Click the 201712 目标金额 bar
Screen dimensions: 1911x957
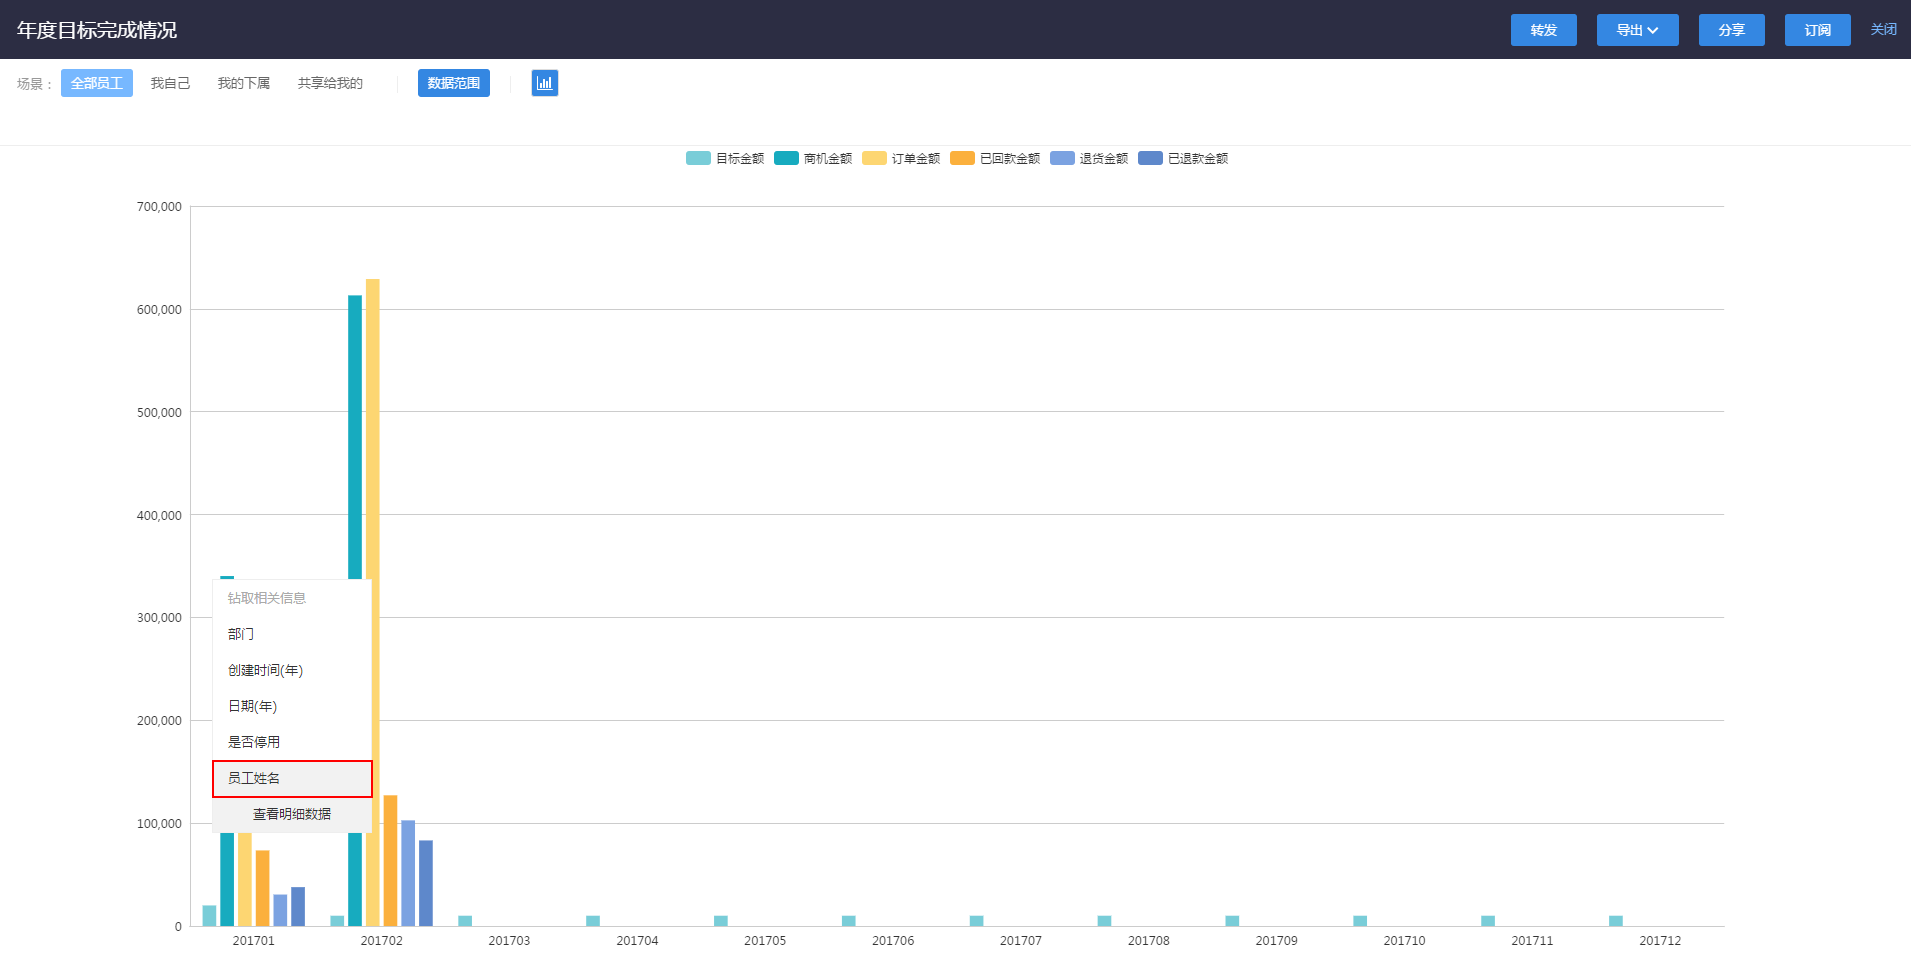1616,921
